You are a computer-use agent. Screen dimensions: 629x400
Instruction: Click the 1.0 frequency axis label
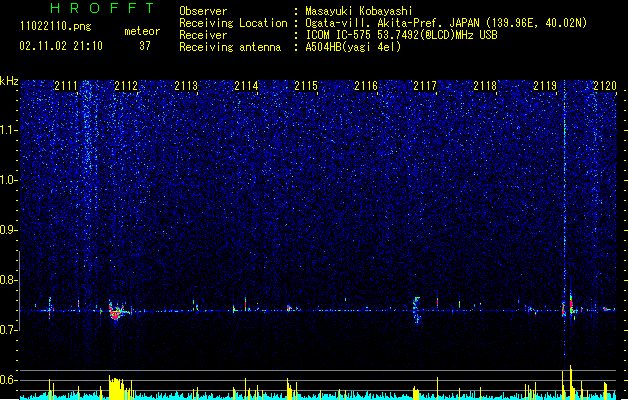tap(9, 180)
